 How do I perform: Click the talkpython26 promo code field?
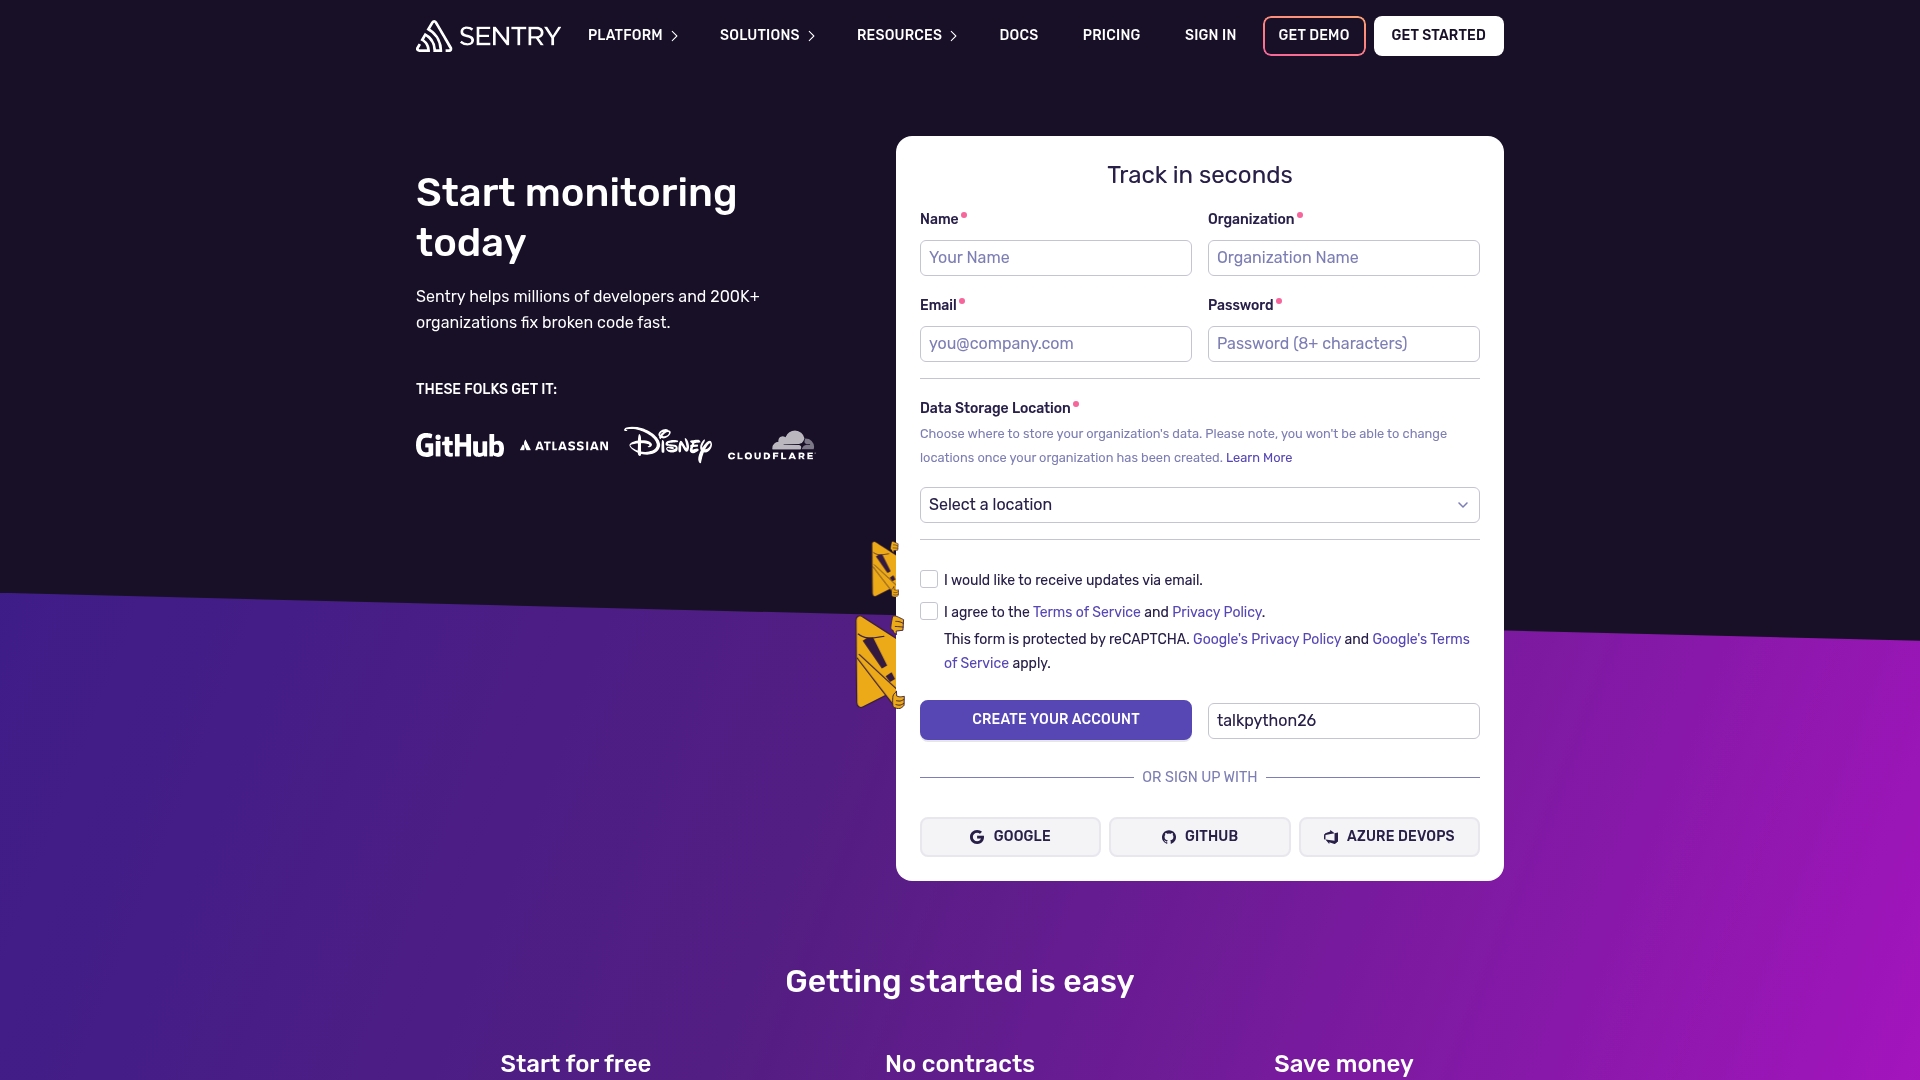pos(1344,721)
